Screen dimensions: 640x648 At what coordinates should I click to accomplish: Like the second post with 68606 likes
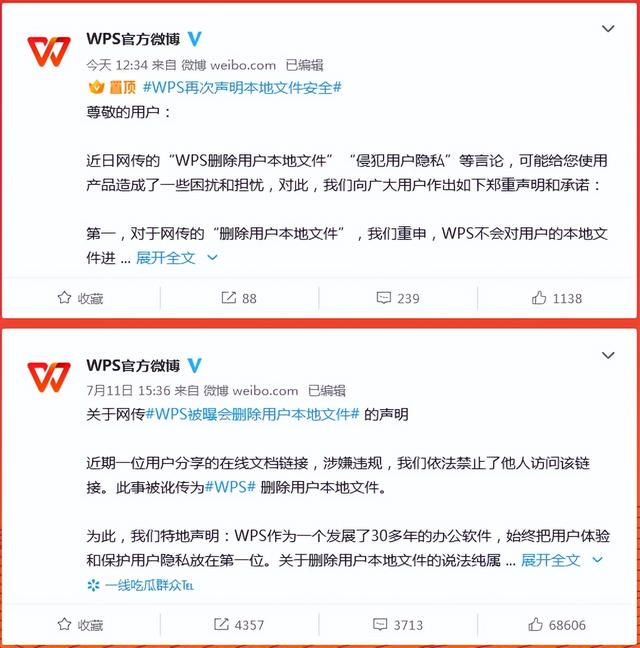[535, 624]
